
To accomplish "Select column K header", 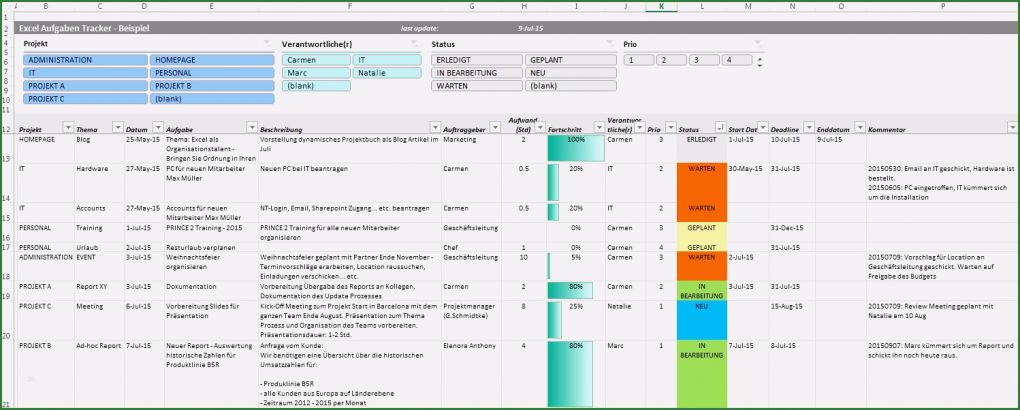I will click(x=661, y=6).
